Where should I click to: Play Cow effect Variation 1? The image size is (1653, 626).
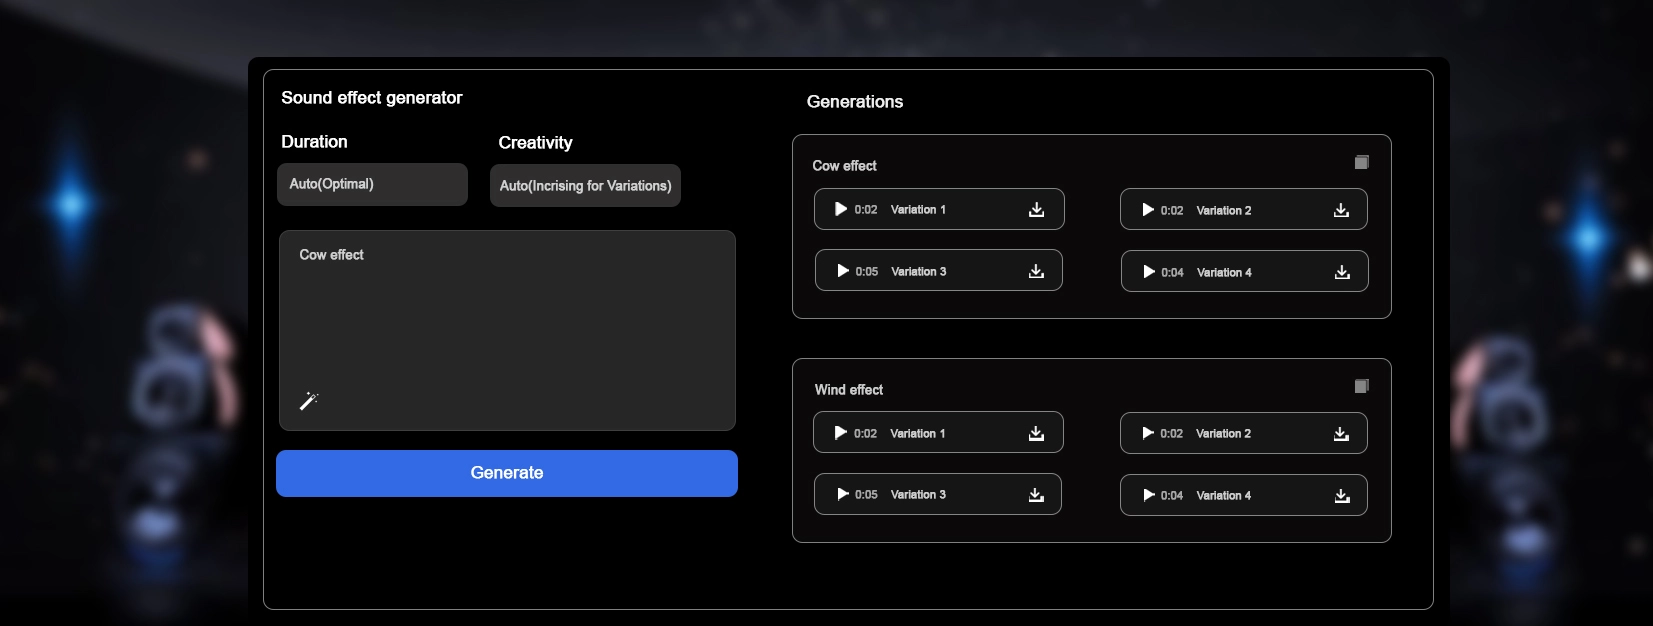pos(841,209)
